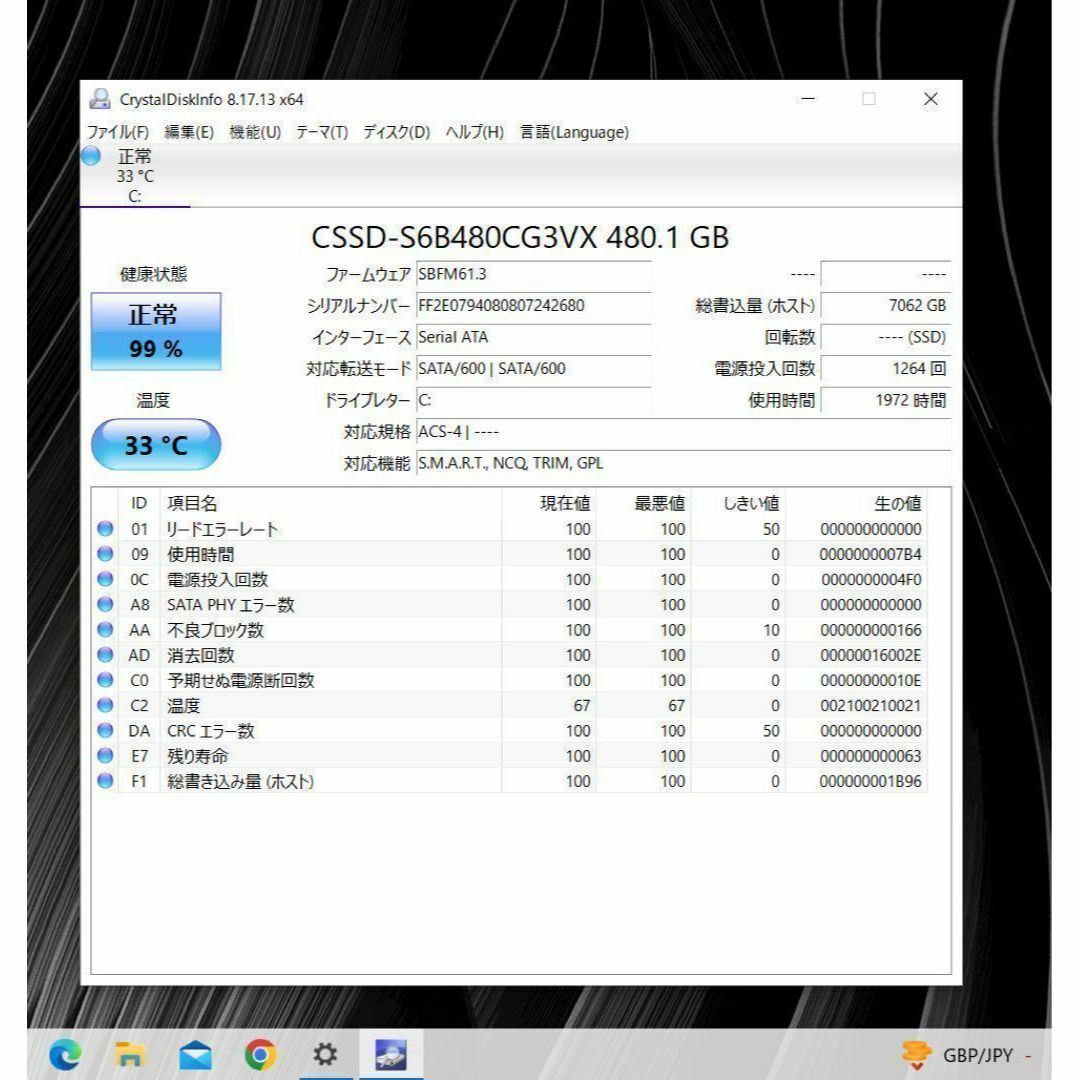Open Google Chrome from the taskbar
This screenshot has width=1080, height=1080.
[260, 1055]
